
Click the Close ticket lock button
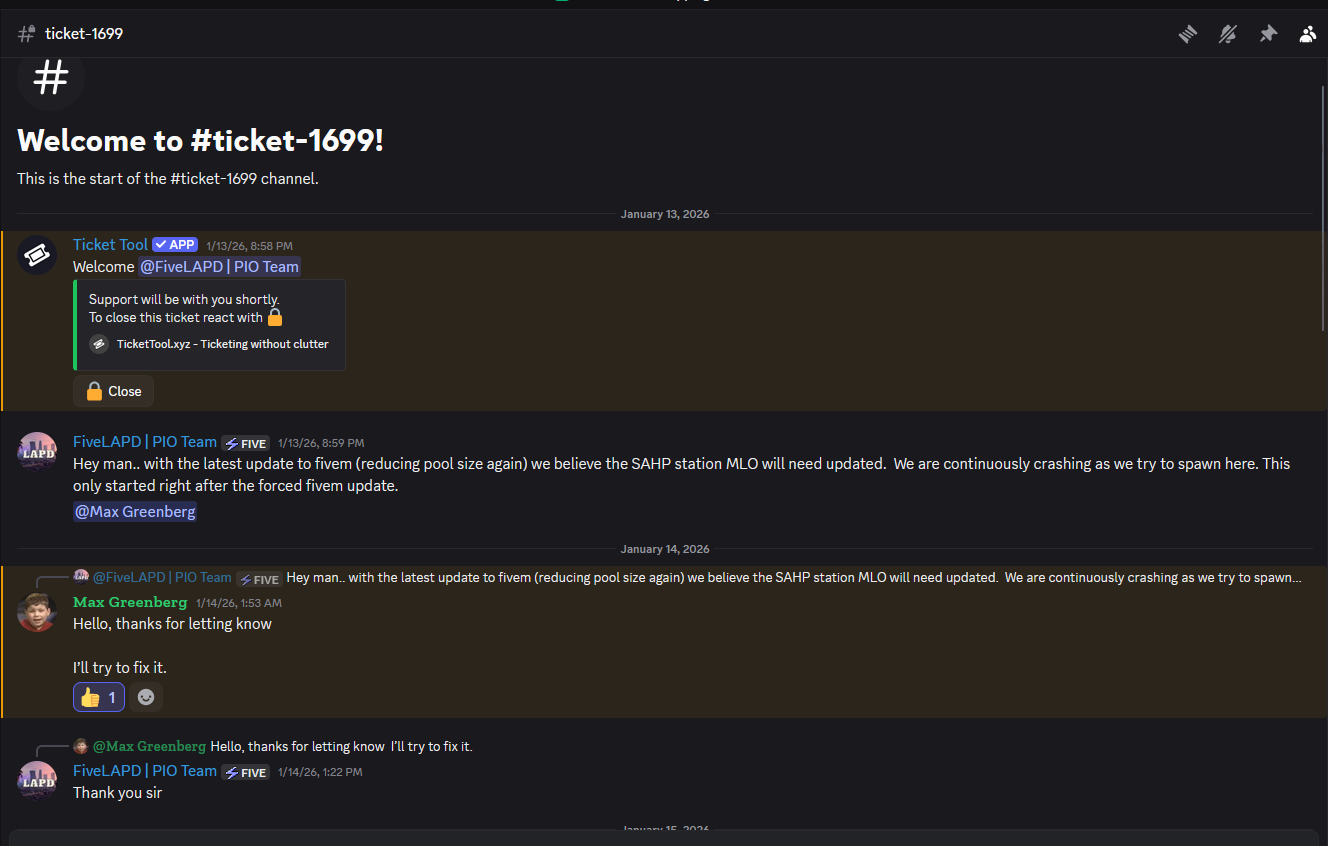(x=114, y=391)
